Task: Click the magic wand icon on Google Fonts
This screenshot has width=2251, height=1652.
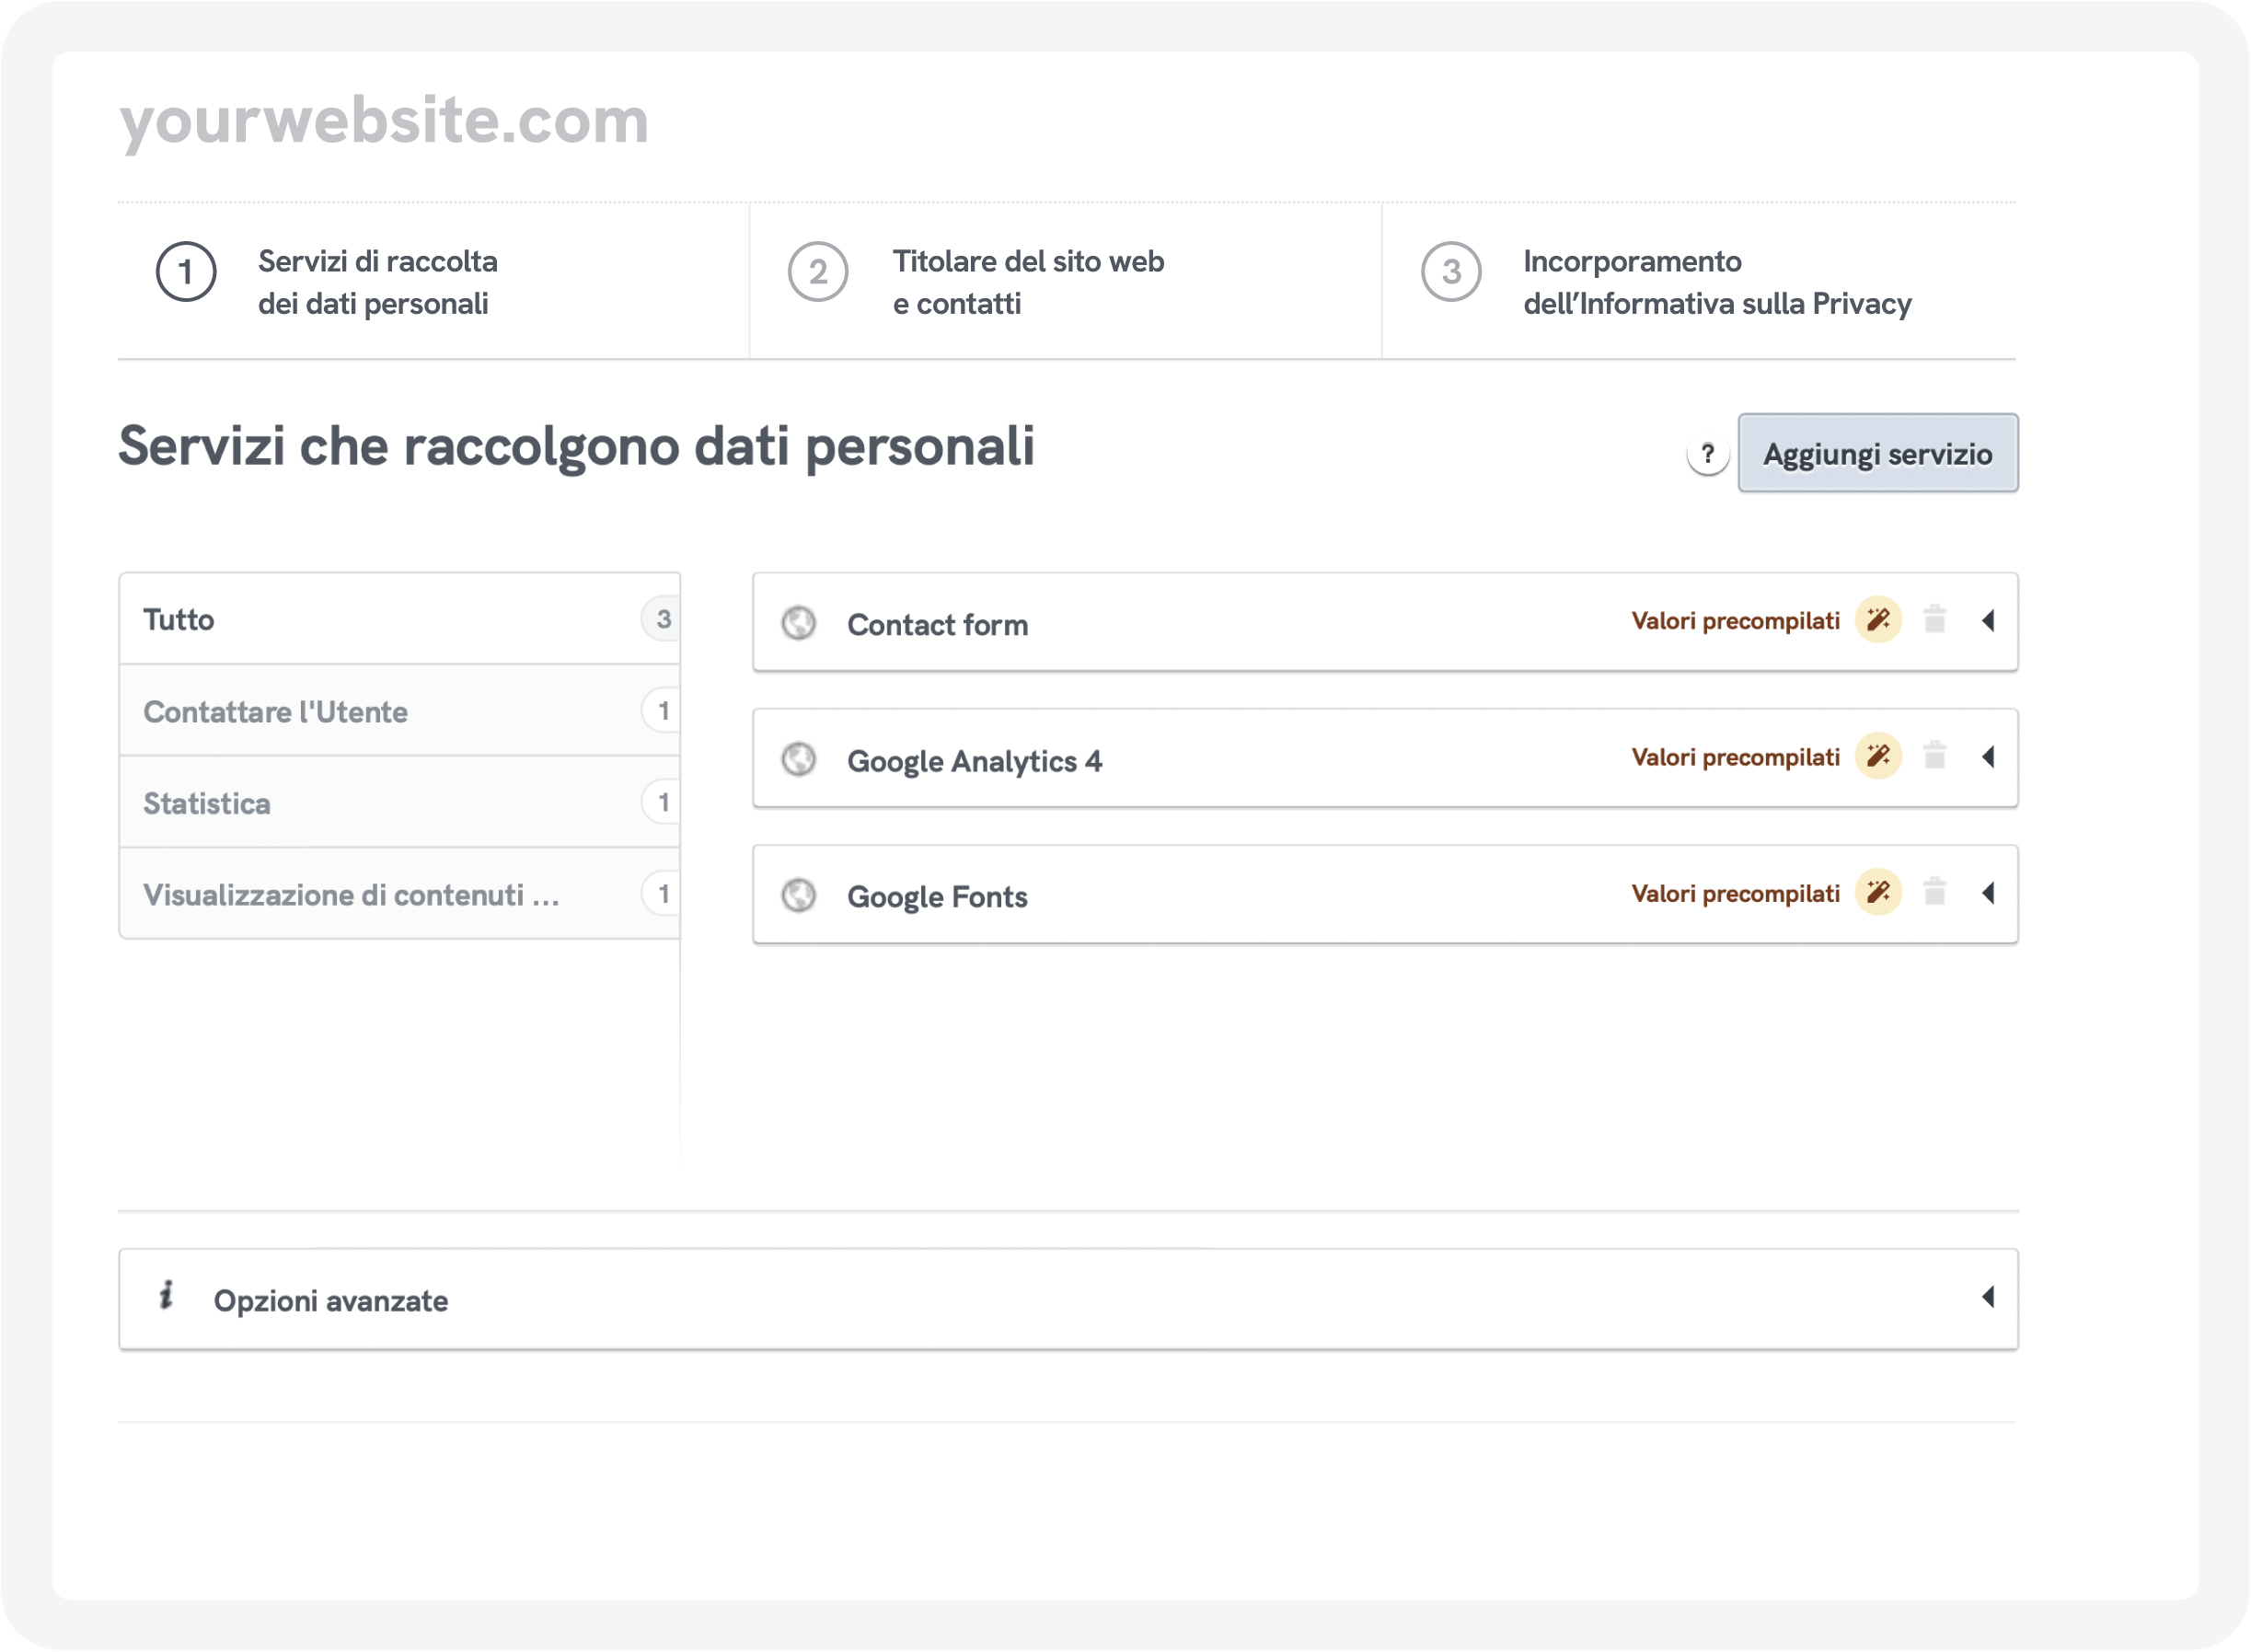Action: [1878, 892]
